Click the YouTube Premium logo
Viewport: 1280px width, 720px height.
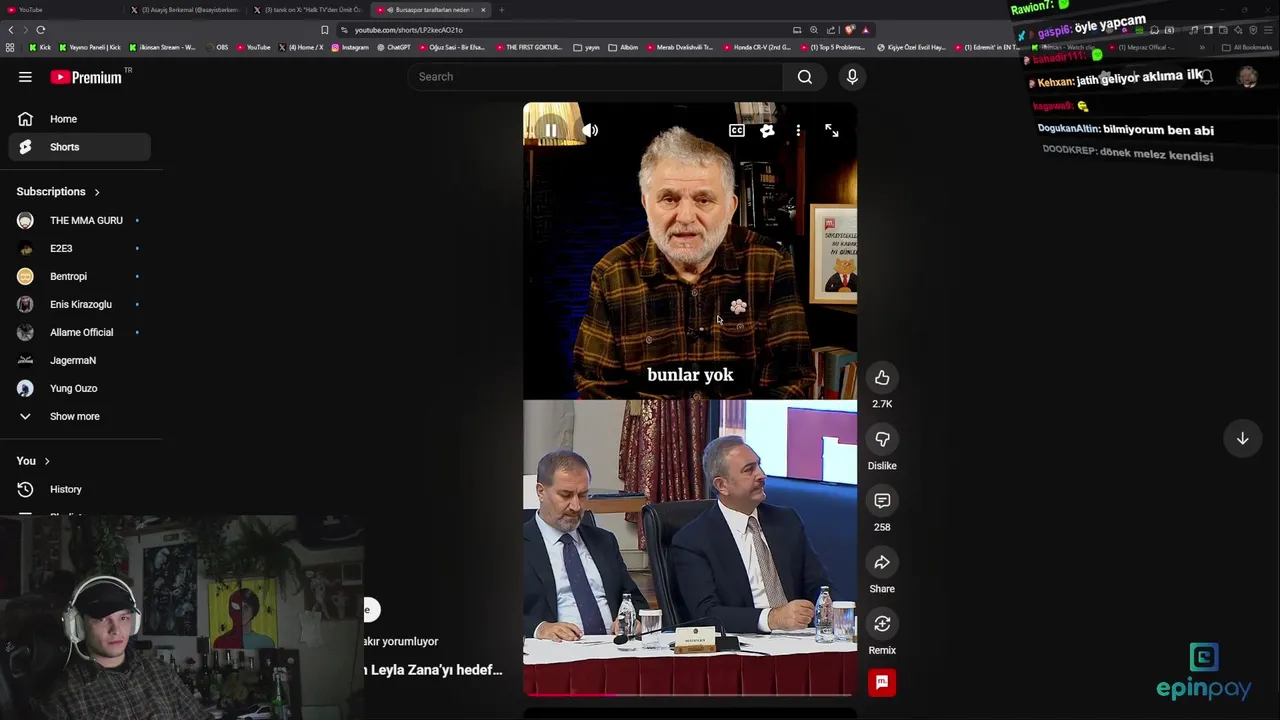(86, 77)
